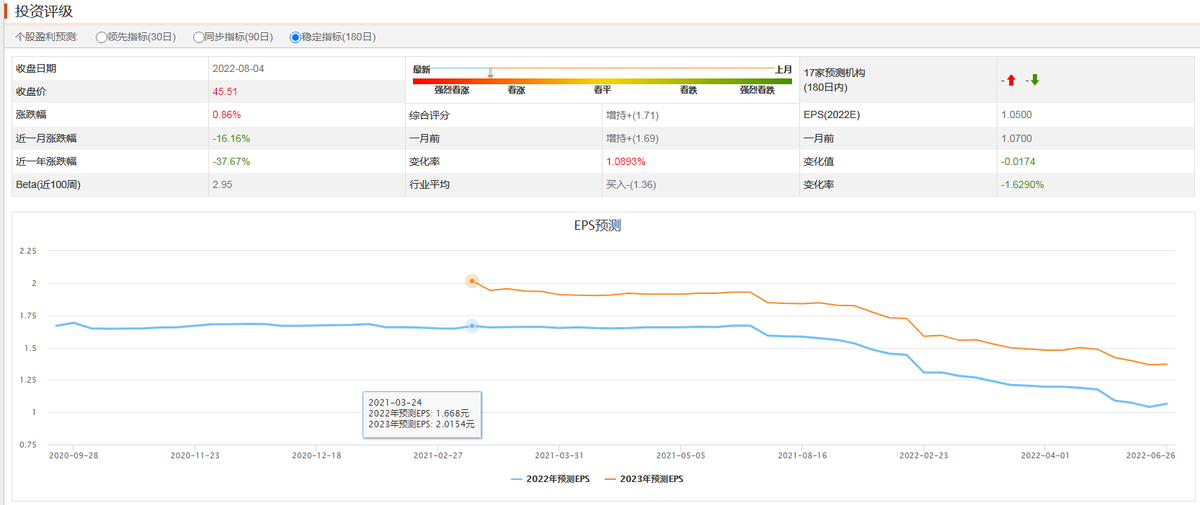This screenshot has width=1200, height=505.
Task: Click the 17家预测机构 (180日内) label
Action: tap(834, 80)
